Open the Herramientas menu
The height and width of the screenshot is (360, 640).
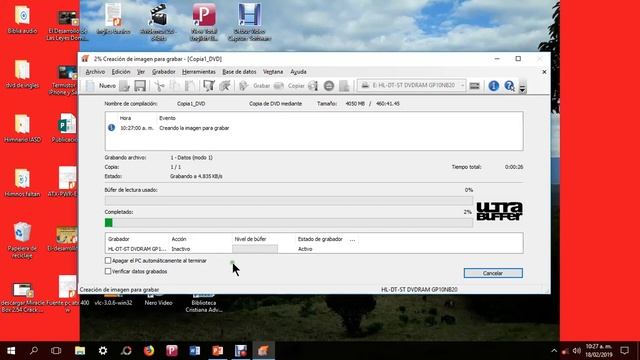click(199, 72)
